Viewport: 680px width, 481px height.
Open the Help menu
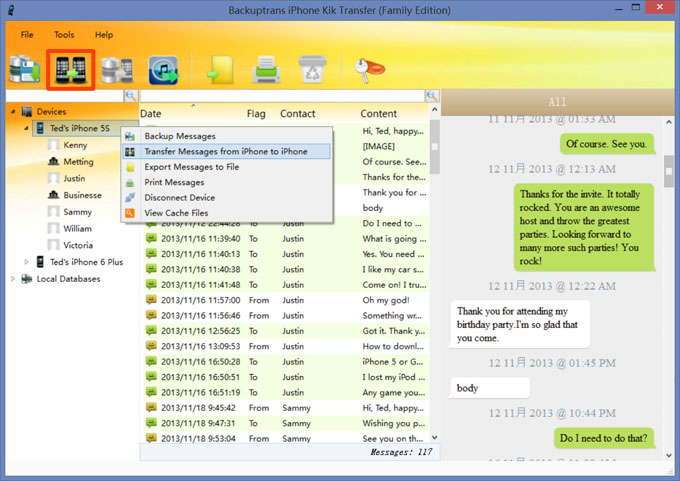104,35
